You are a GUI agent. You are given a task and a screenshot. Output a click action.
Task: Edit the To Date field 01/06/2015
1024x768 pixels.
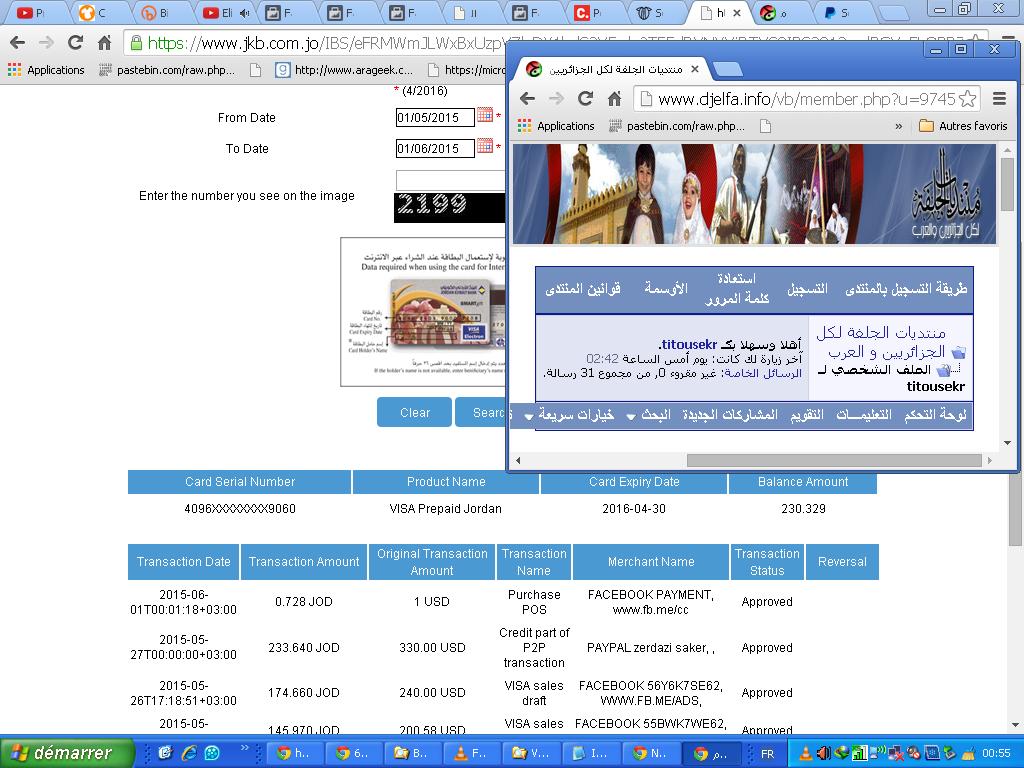coord(435,148)
